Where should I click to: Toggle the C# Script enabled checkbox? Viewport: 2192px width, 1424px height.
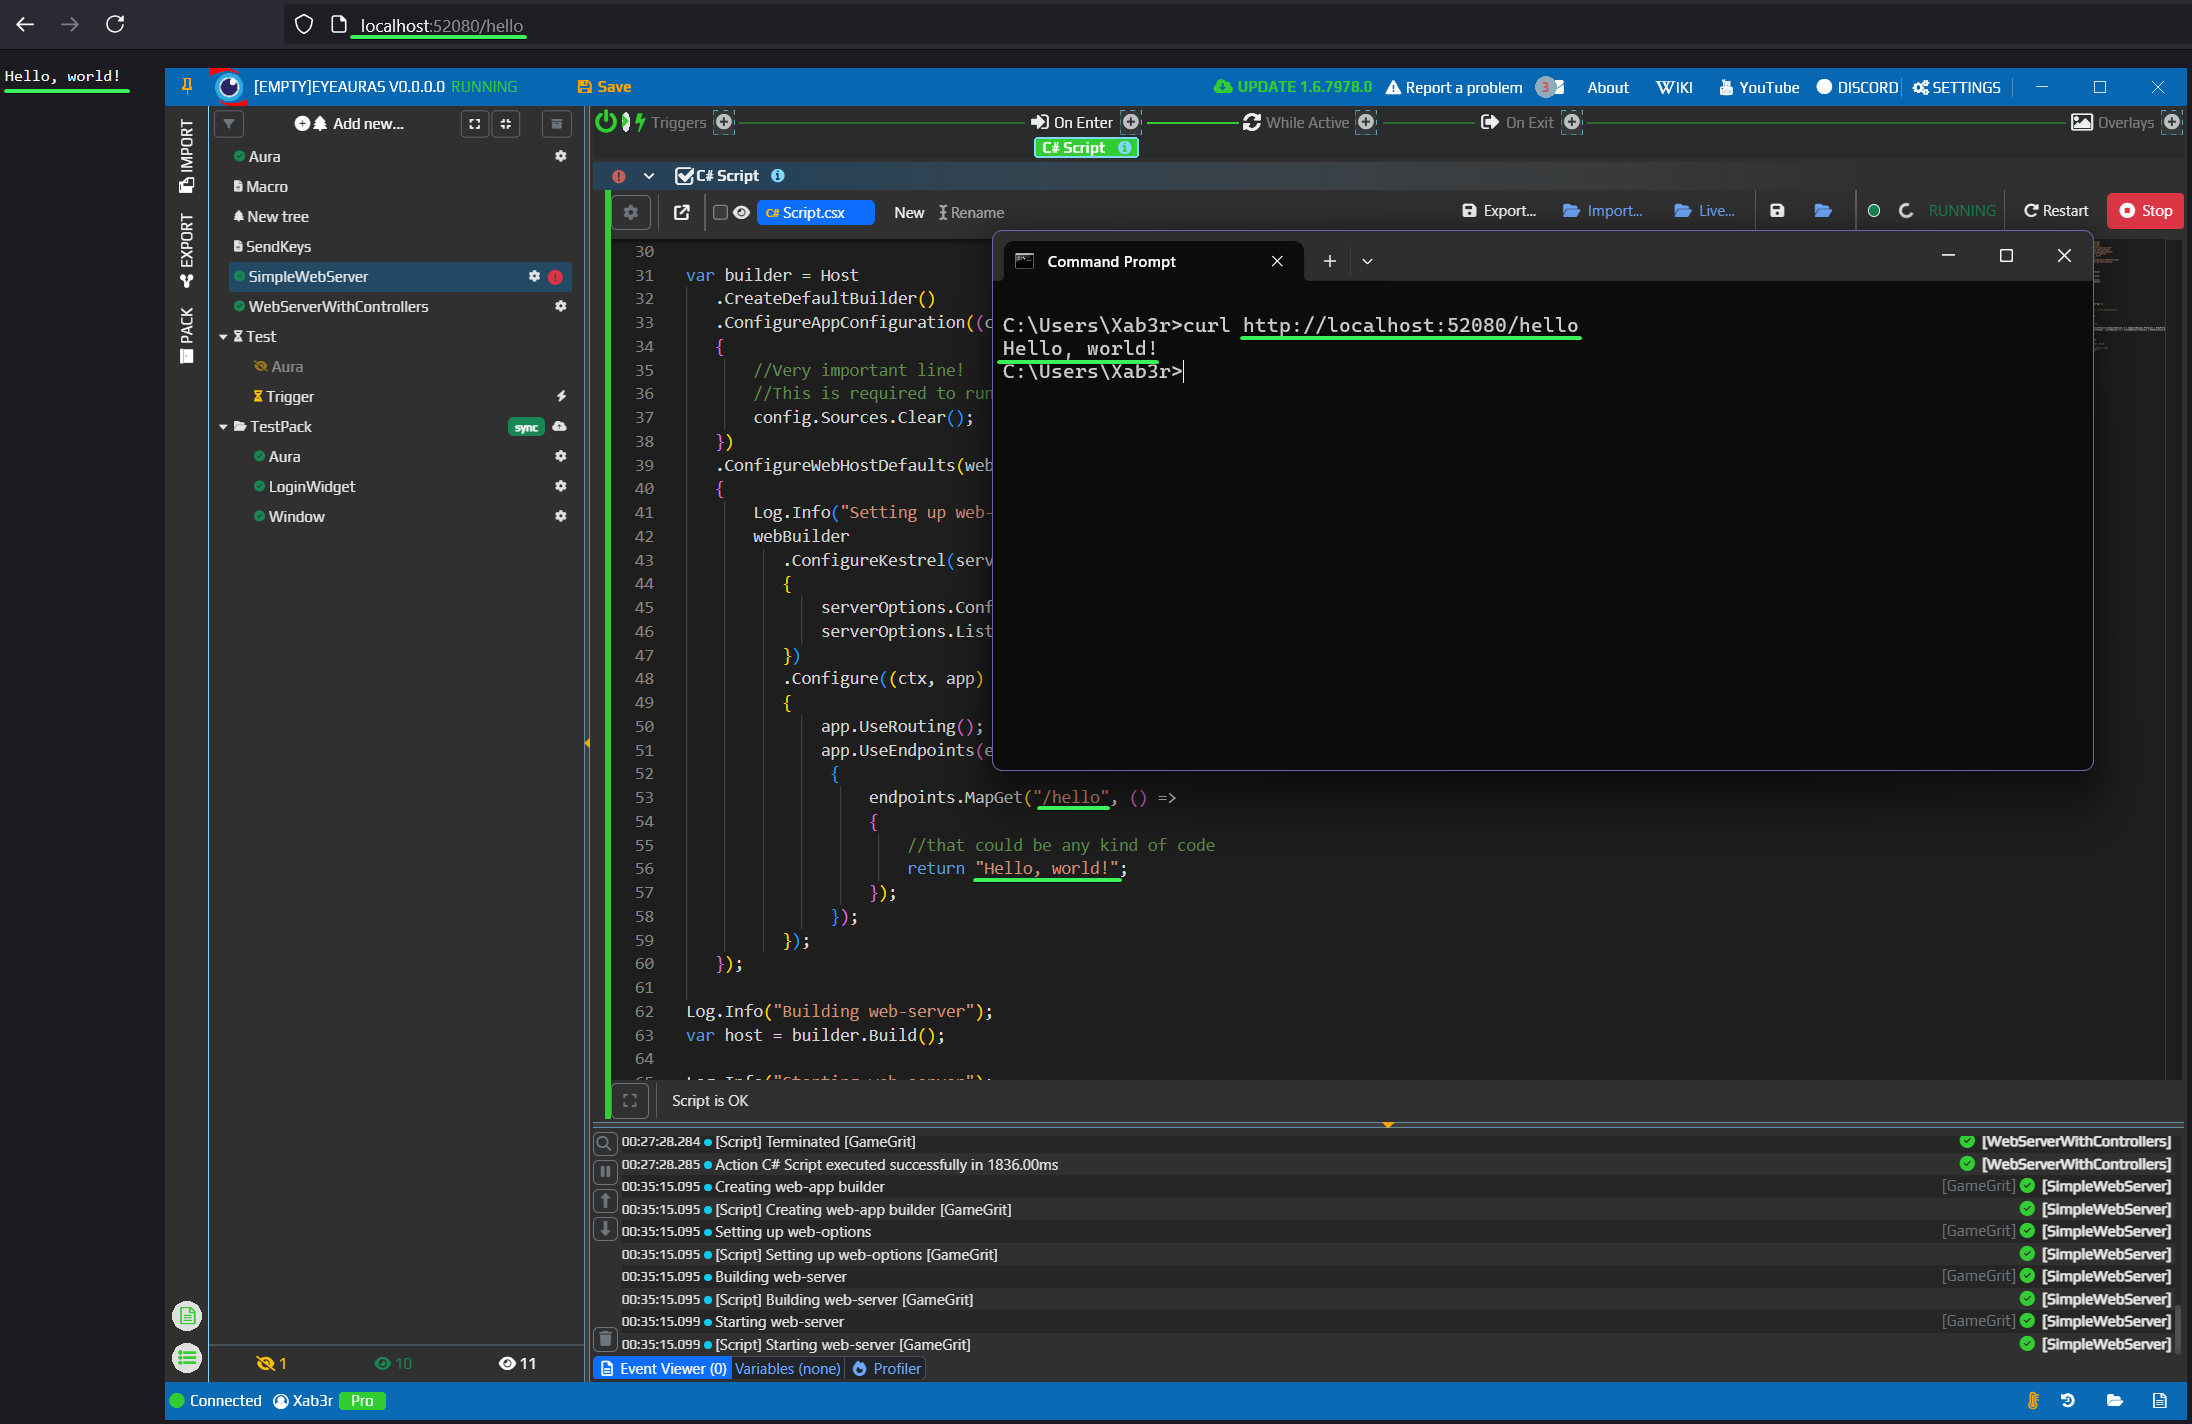pyautogui.click(x=684, y=176)
